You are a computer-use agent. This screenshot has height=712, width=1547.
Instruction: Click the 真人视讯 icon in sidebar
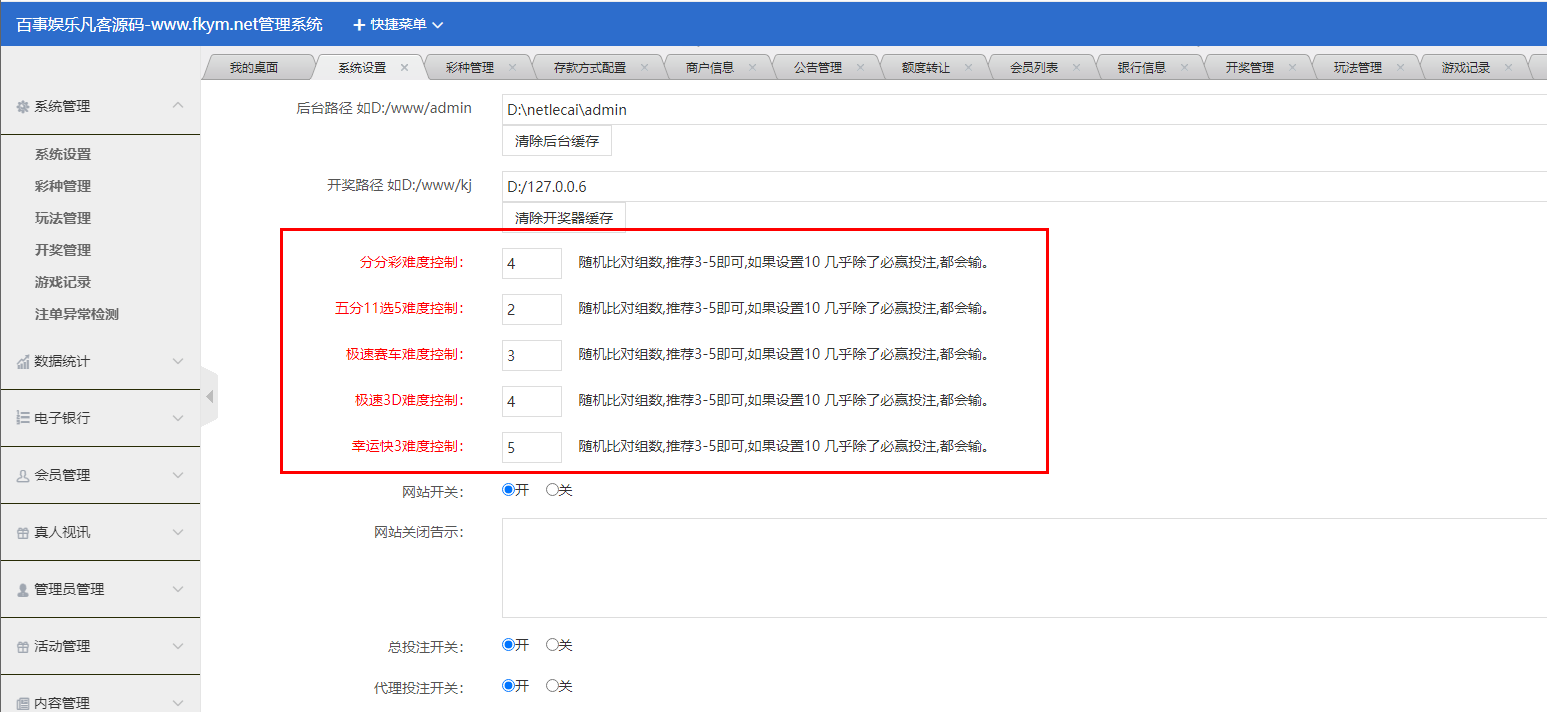click(24, 532)
